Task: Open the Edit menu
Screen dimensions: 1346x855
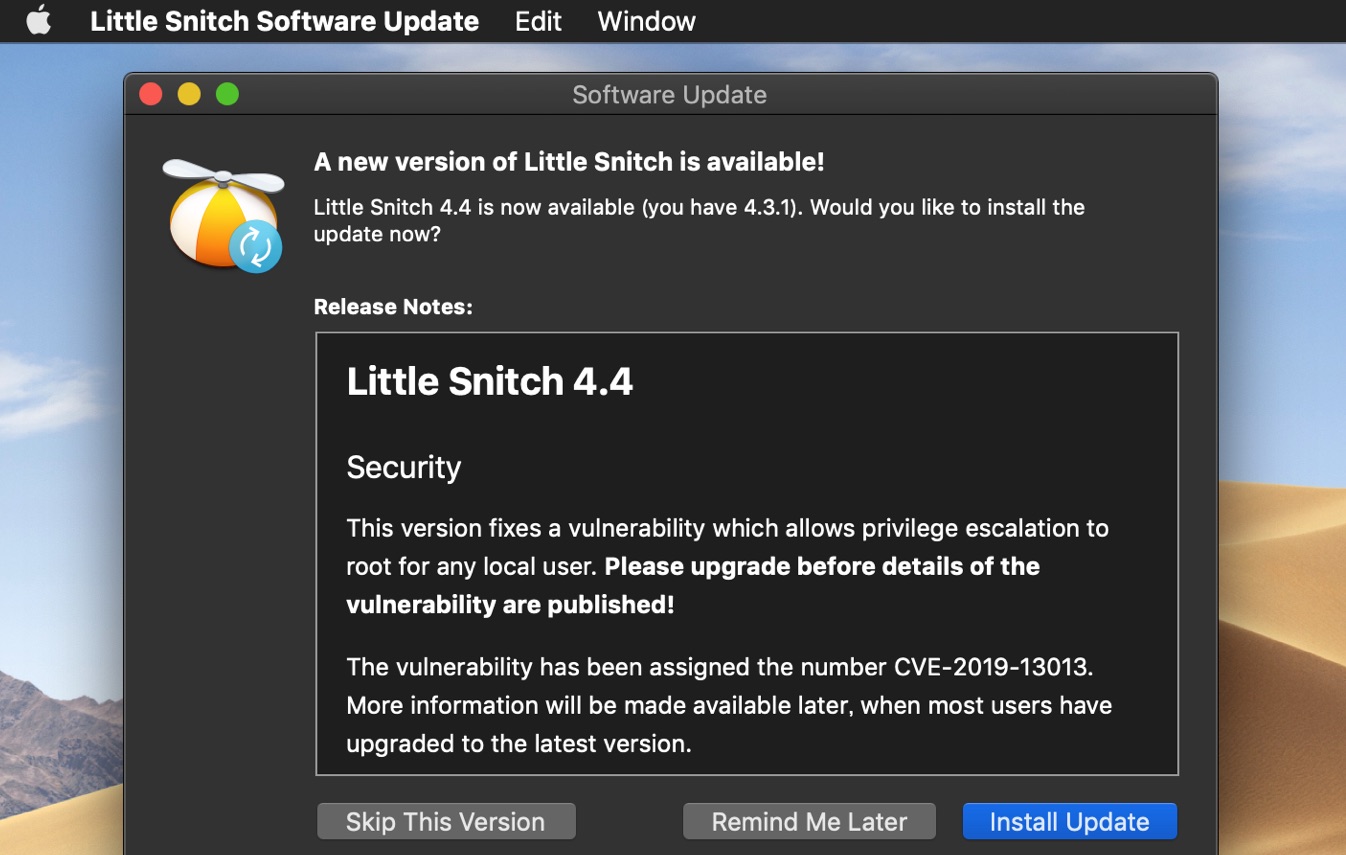Action: point(537,21)
